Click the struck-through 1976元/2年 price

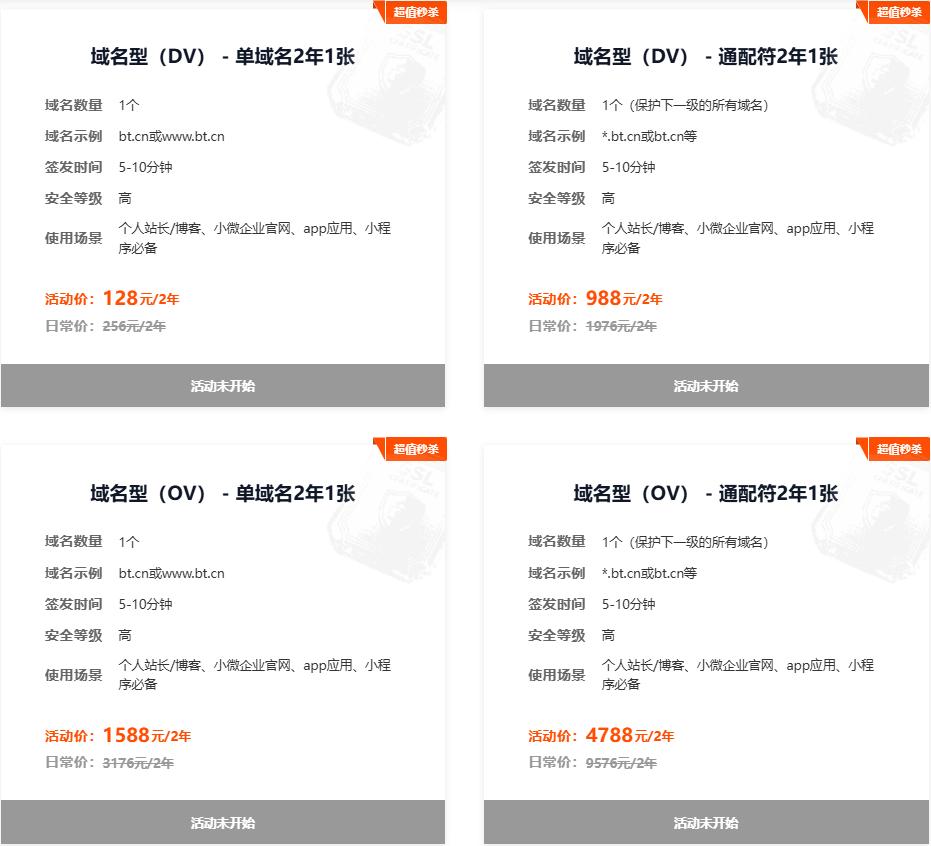coord(621,326)
